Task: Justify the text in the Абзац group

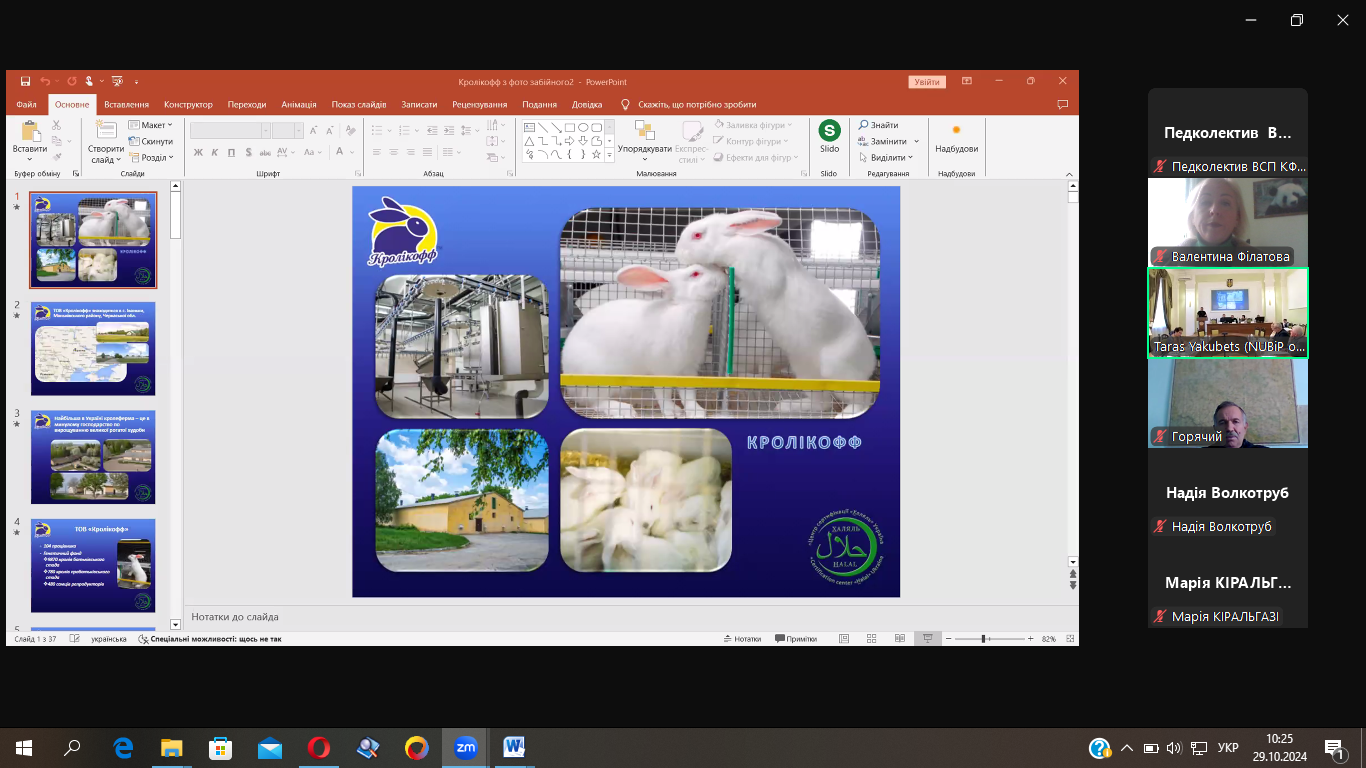Action: [427, 152]
